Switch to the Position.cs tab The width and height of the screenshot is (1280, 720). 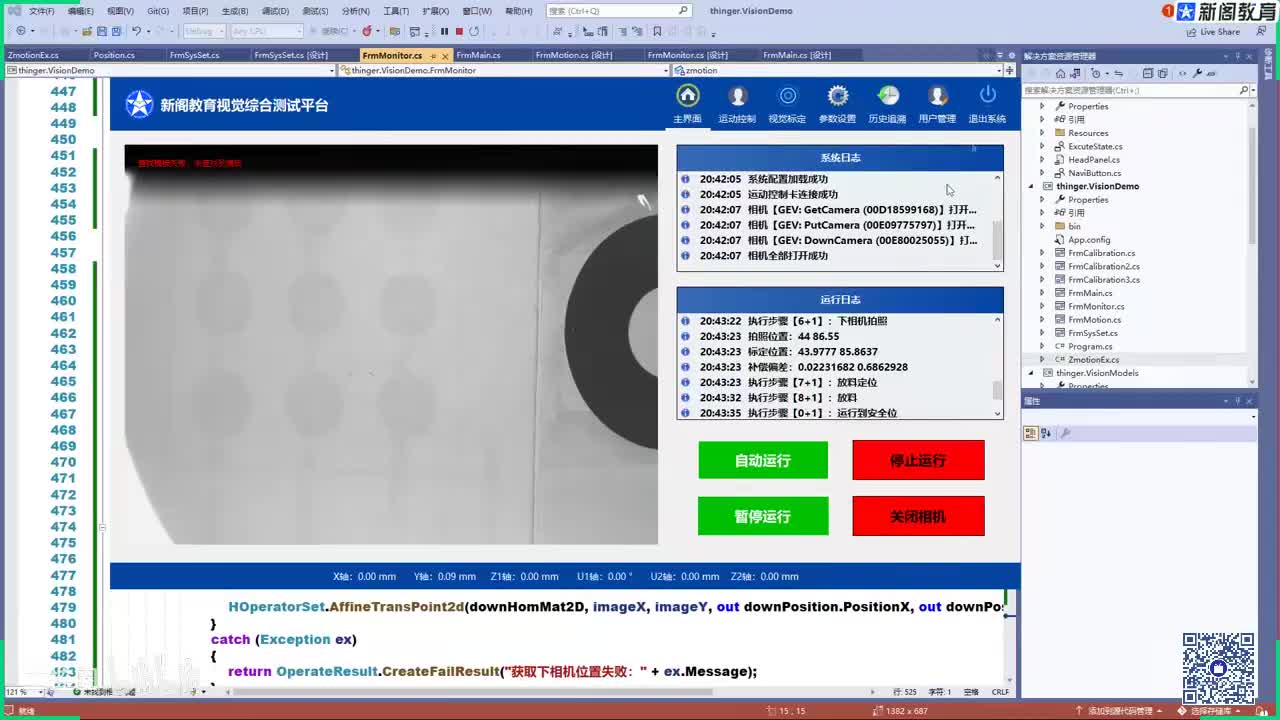(114, 55)
